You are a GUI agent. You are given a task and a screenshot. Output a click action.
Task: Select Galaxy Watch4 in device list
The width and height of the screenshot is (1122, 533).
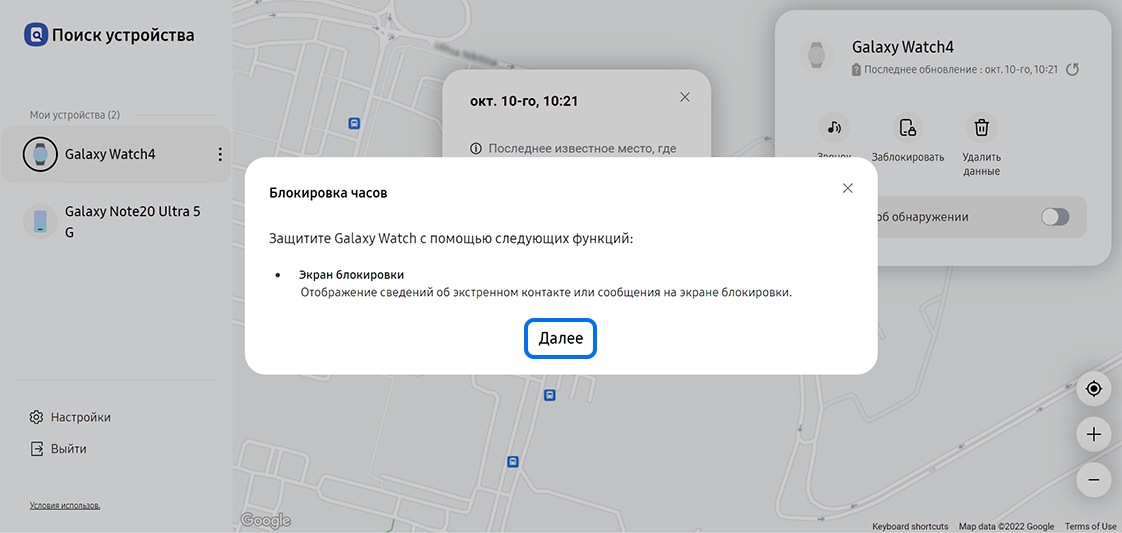[116, 154]
